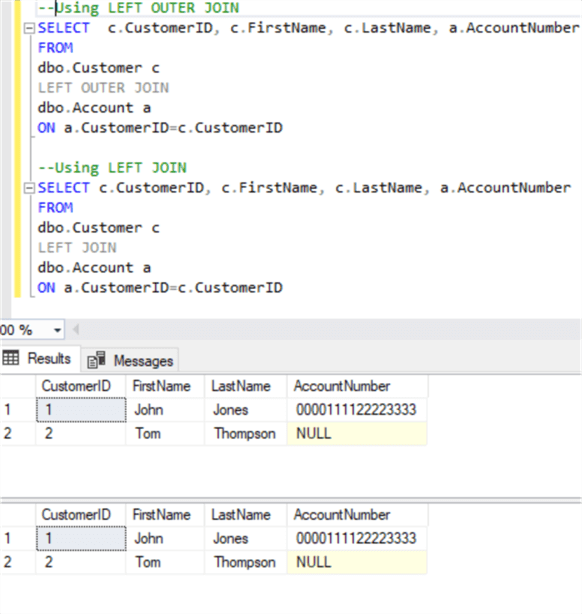Select John cell in second result grid

click(165, 538)
